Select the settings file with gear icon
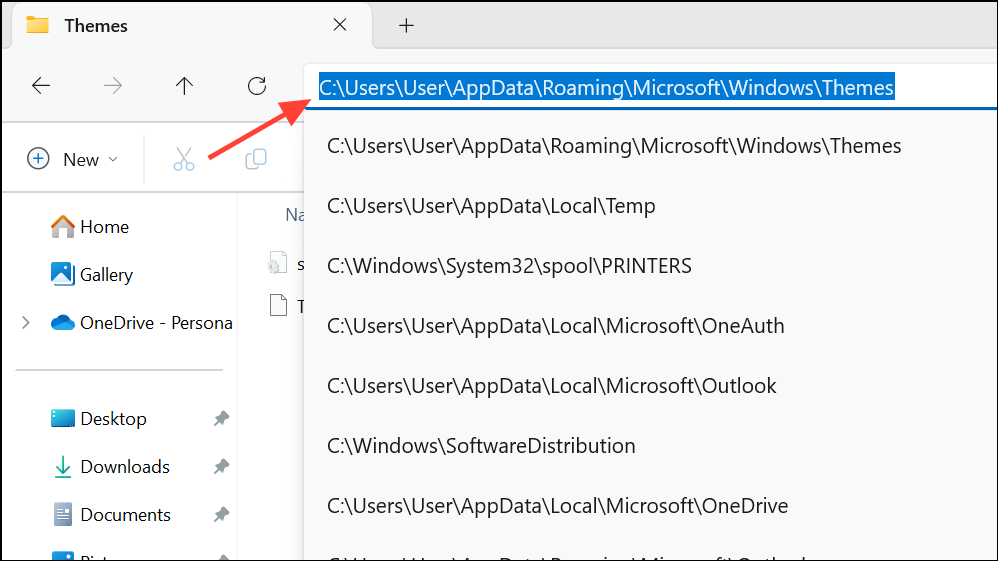The width and height of the screenshot is (998, 561). (x=278, y=263)
